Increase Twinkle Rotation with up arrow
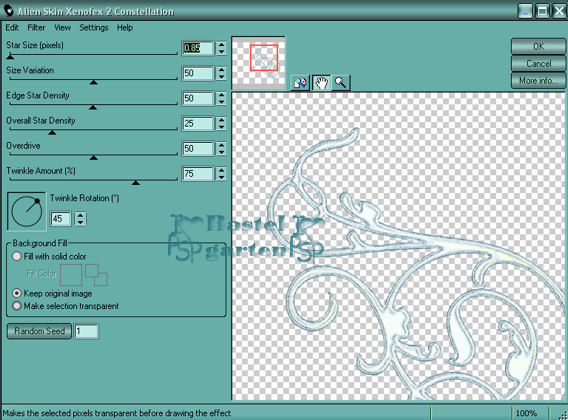The image size is (568, 420). [80, 215]
